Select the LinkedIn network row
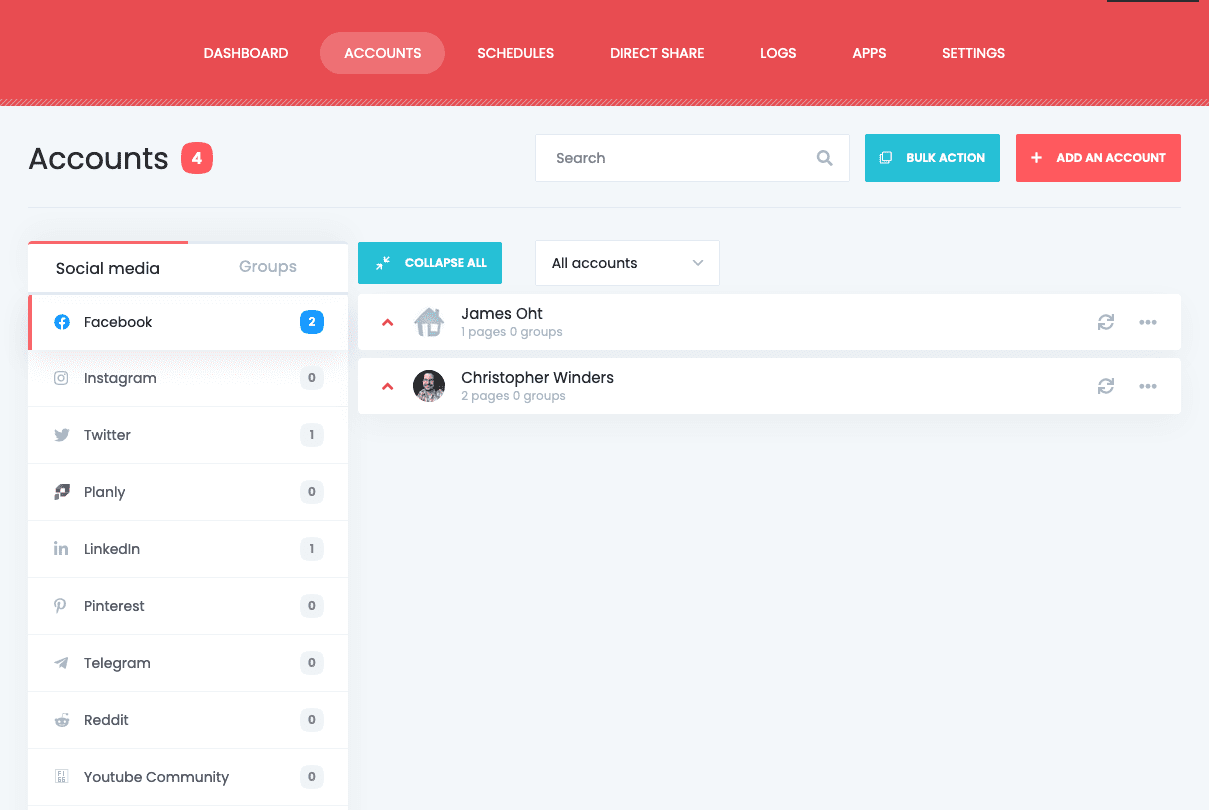Image resolution: width=1209 pixels, height=810 pixels. tap(188, 549)
